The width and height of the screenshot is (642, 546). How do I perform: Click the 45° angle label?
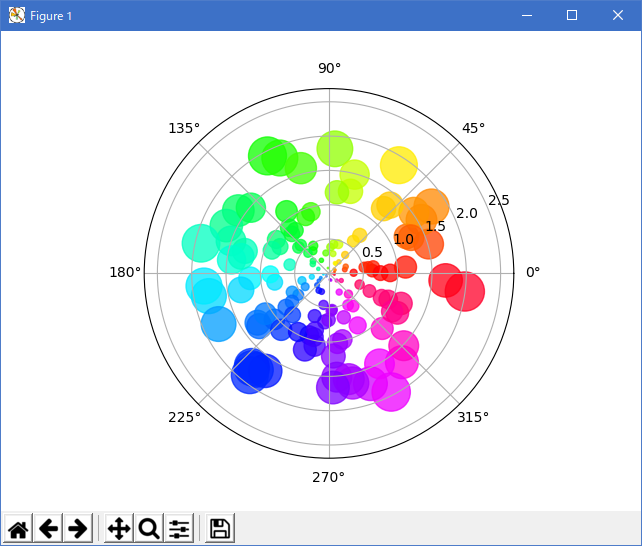473,128
